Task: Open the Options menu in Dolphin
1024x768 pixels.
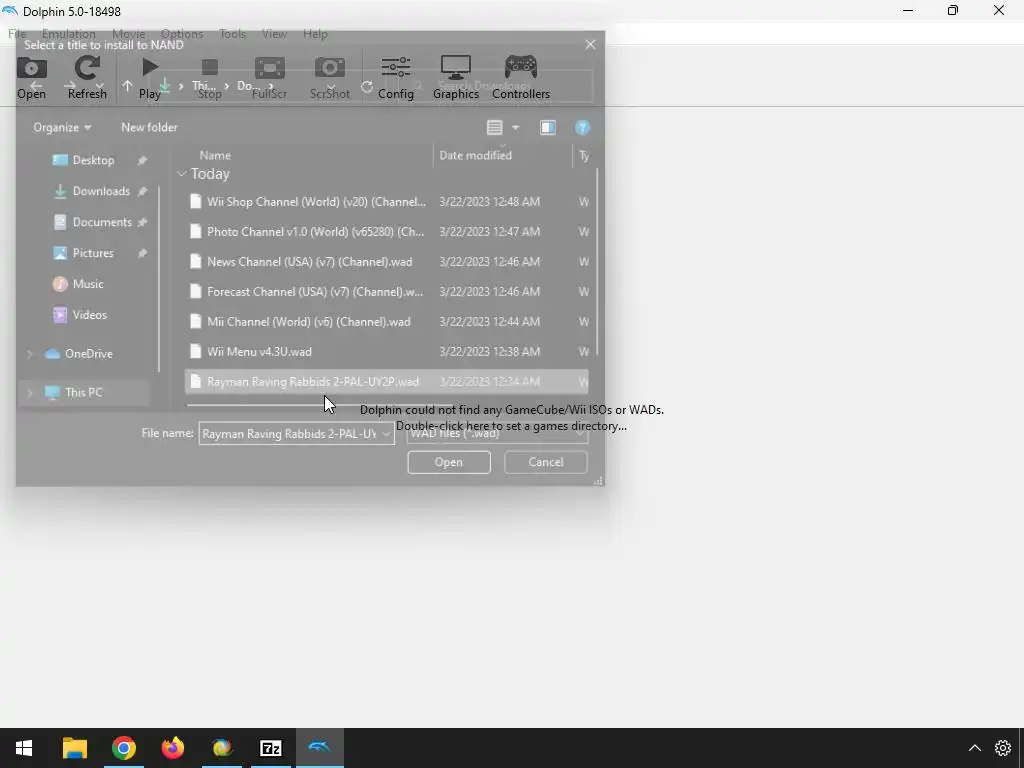Action: (x=182, y=34)
